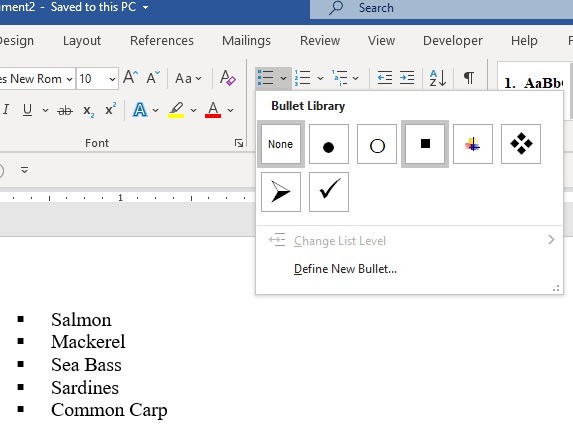Toggle Superscript formatting
Image resolution: width=573 pixels, height=430 pixels.
pyautogui.click(x=111, y=109)
